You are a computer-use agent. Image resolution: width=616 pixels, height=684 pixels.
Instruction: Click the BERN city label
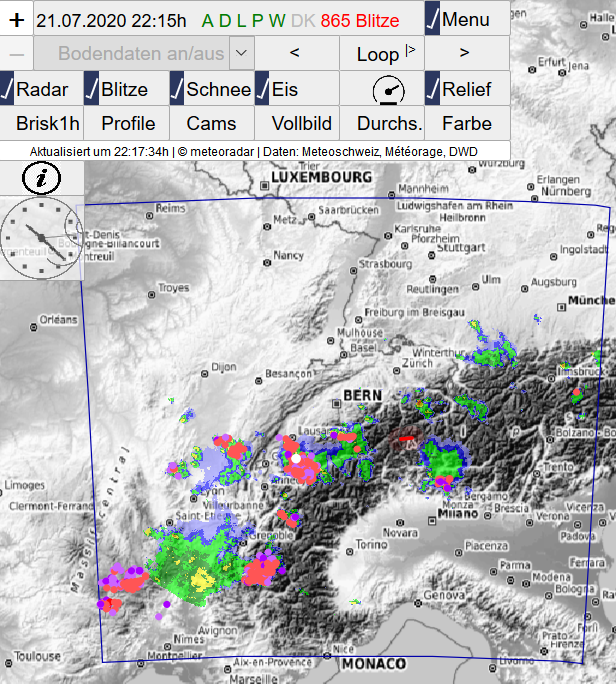(x=362, y=395)
